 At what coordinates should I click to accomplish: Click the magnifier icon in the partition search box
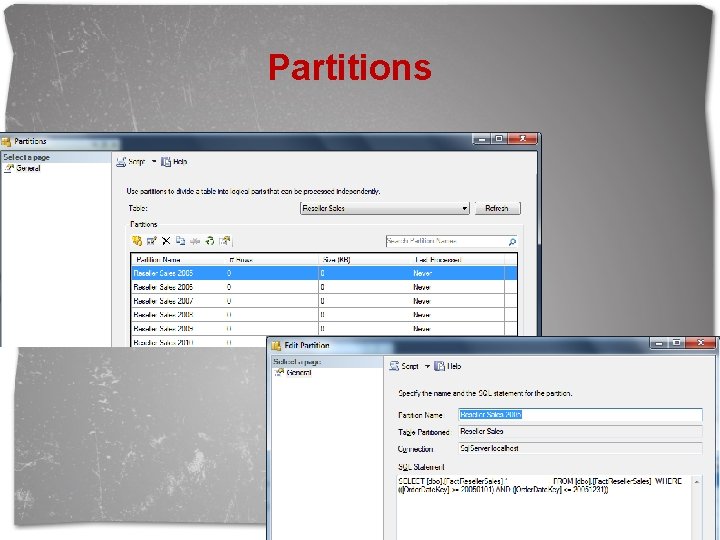512,242
